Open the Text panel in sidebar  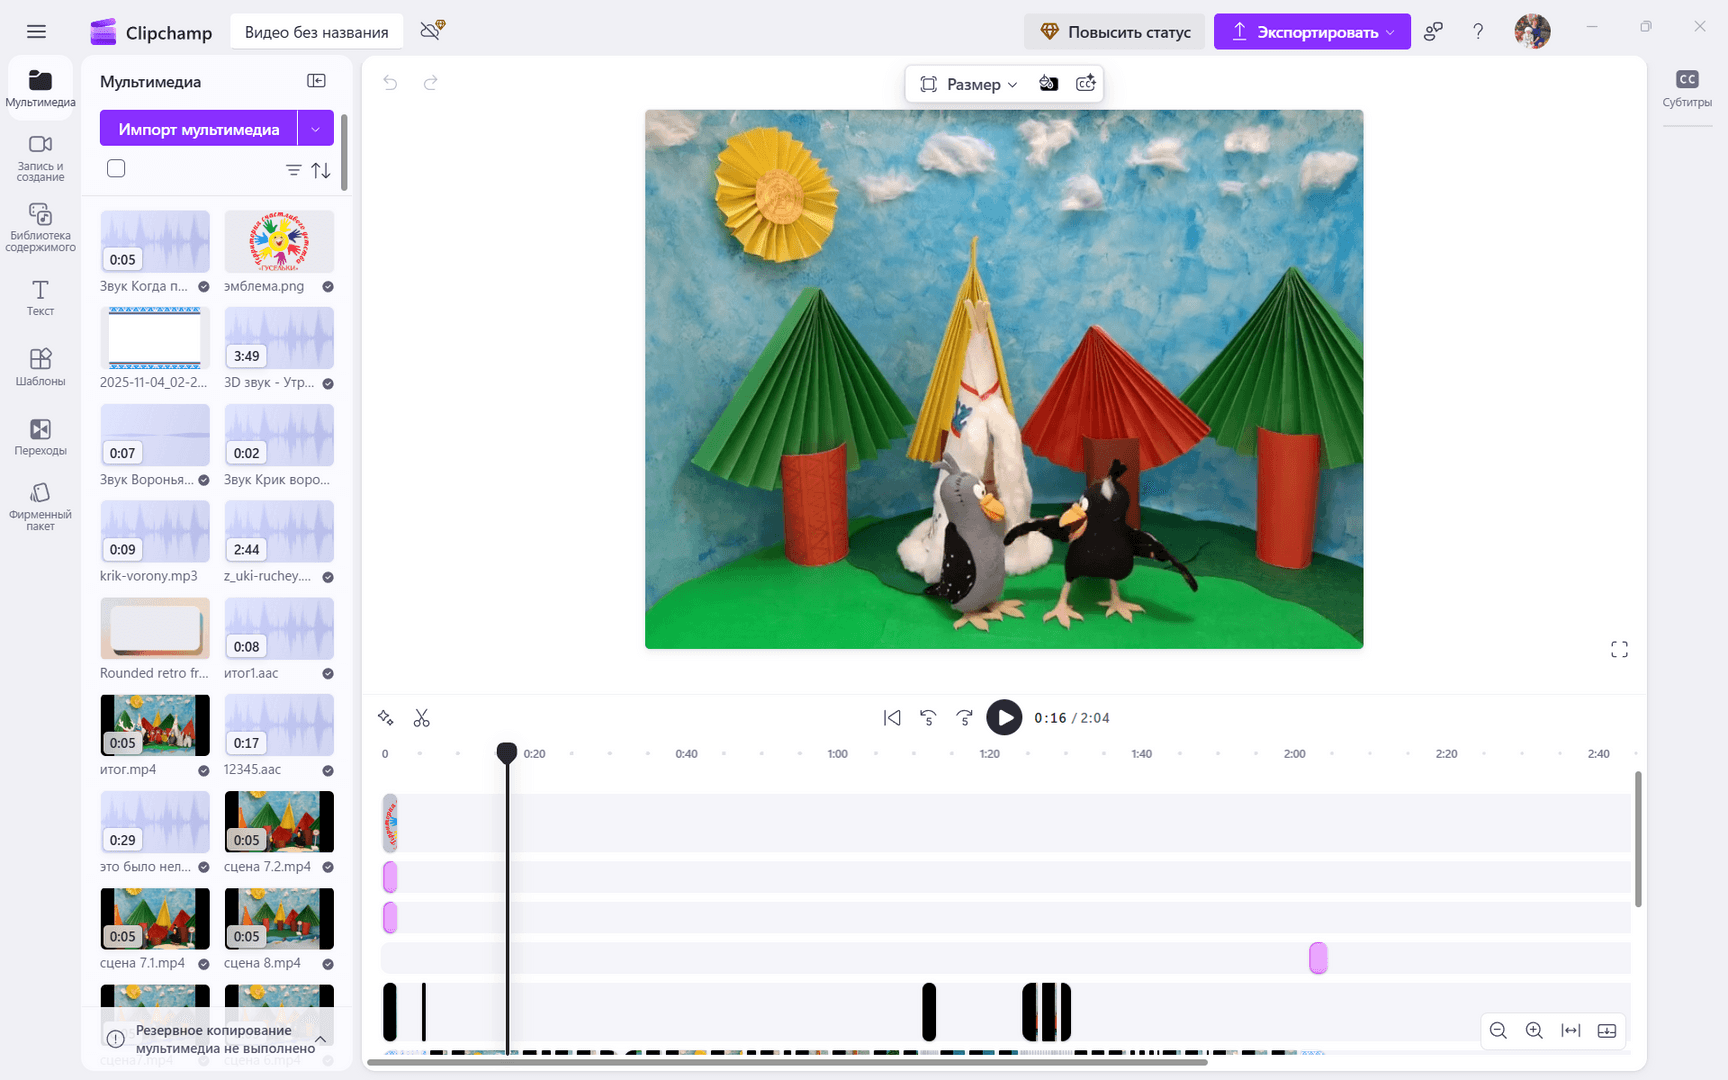pyautogui.click(x=40, y=298)
